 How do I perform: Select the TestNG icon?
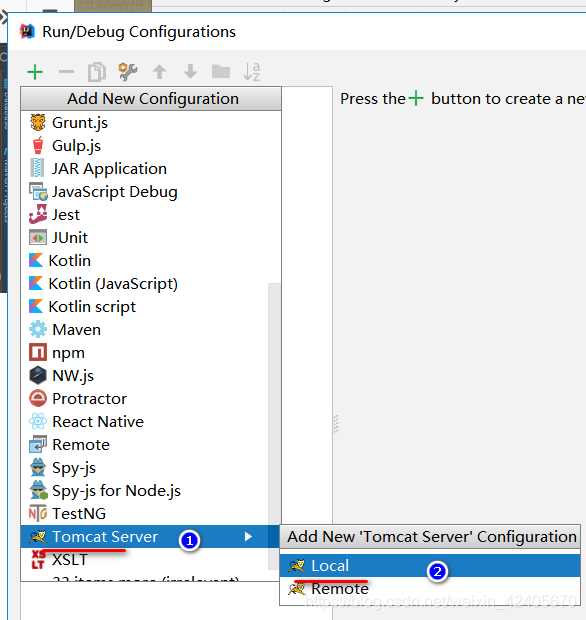click(38, 513)
